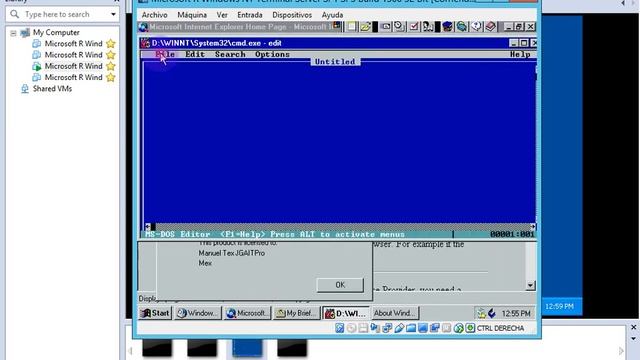Select the My Computer tree item
Viewport: 640px width, 360px height.
click(56, 32)
